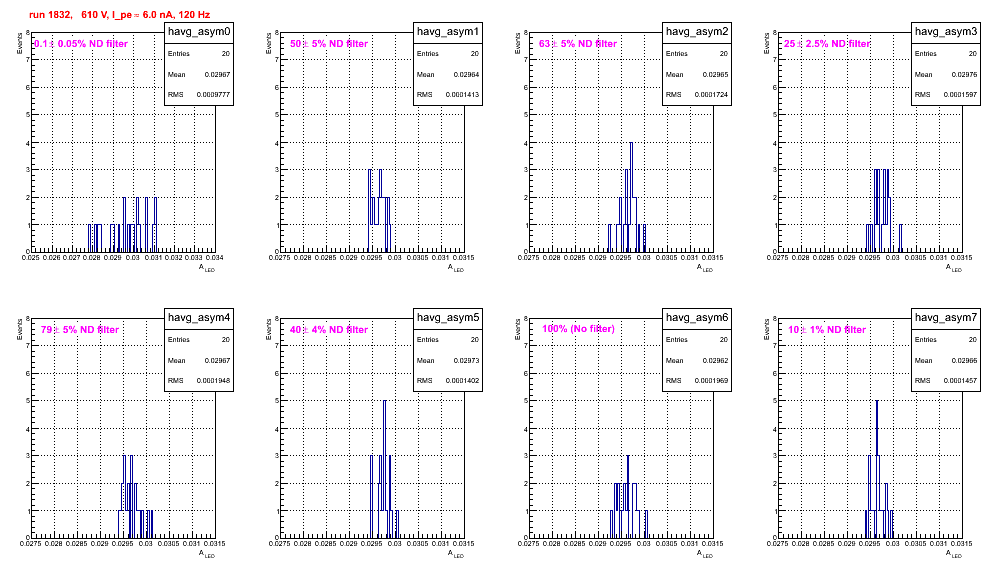The width and height of the screenshot is (996, 572).
Task: Click RMS value 0.0001948 in havg_asym4
Action: pos(213,381)
